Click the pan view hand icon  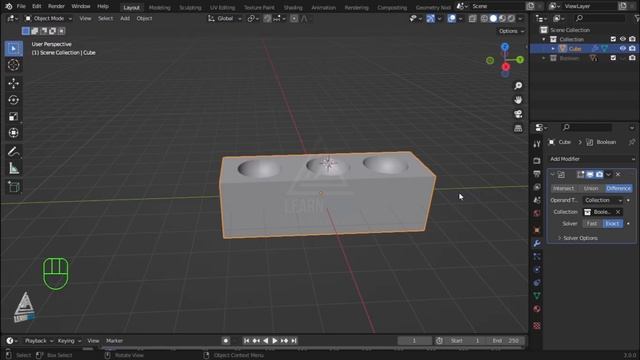[x=518, y=100]
